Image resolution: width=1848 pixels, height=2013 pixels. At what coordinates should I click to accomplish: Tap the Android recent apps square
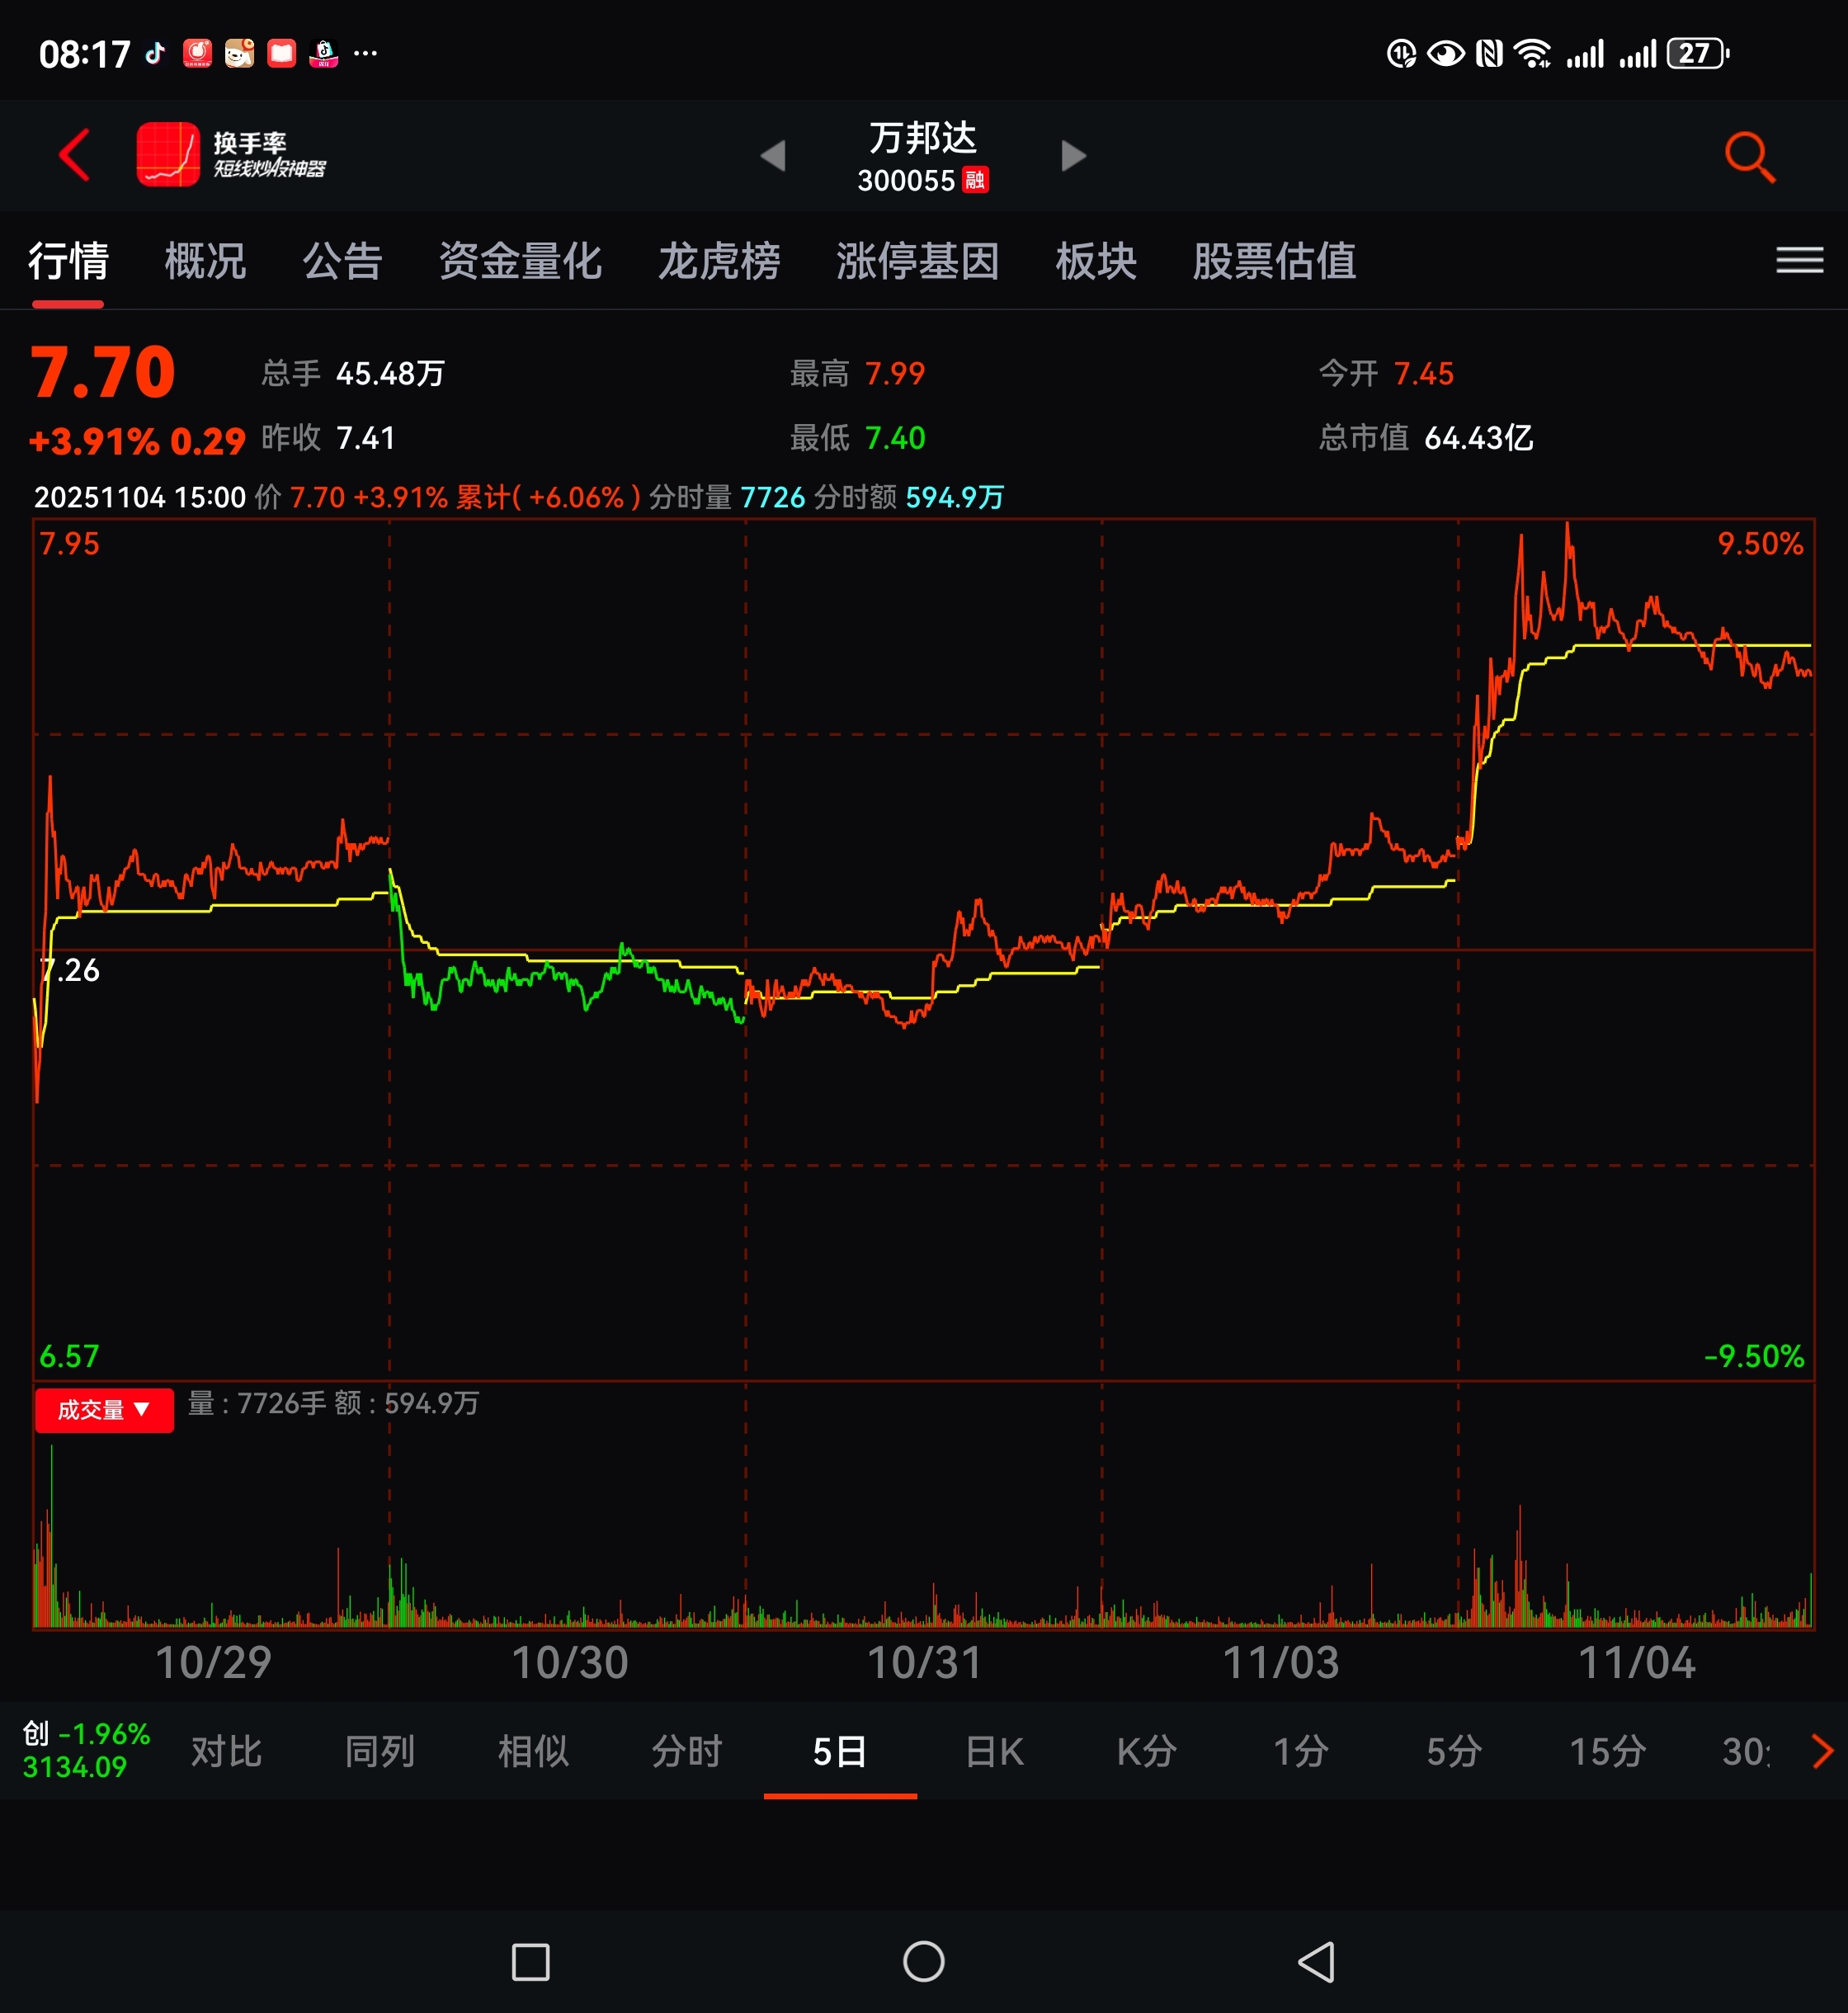click(530, 1961)
